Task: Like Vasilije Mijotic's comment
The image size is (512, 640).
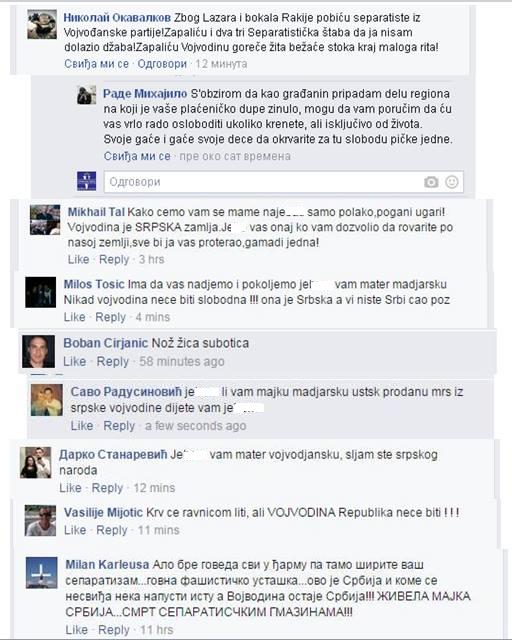Action: (x=75, y=530)
